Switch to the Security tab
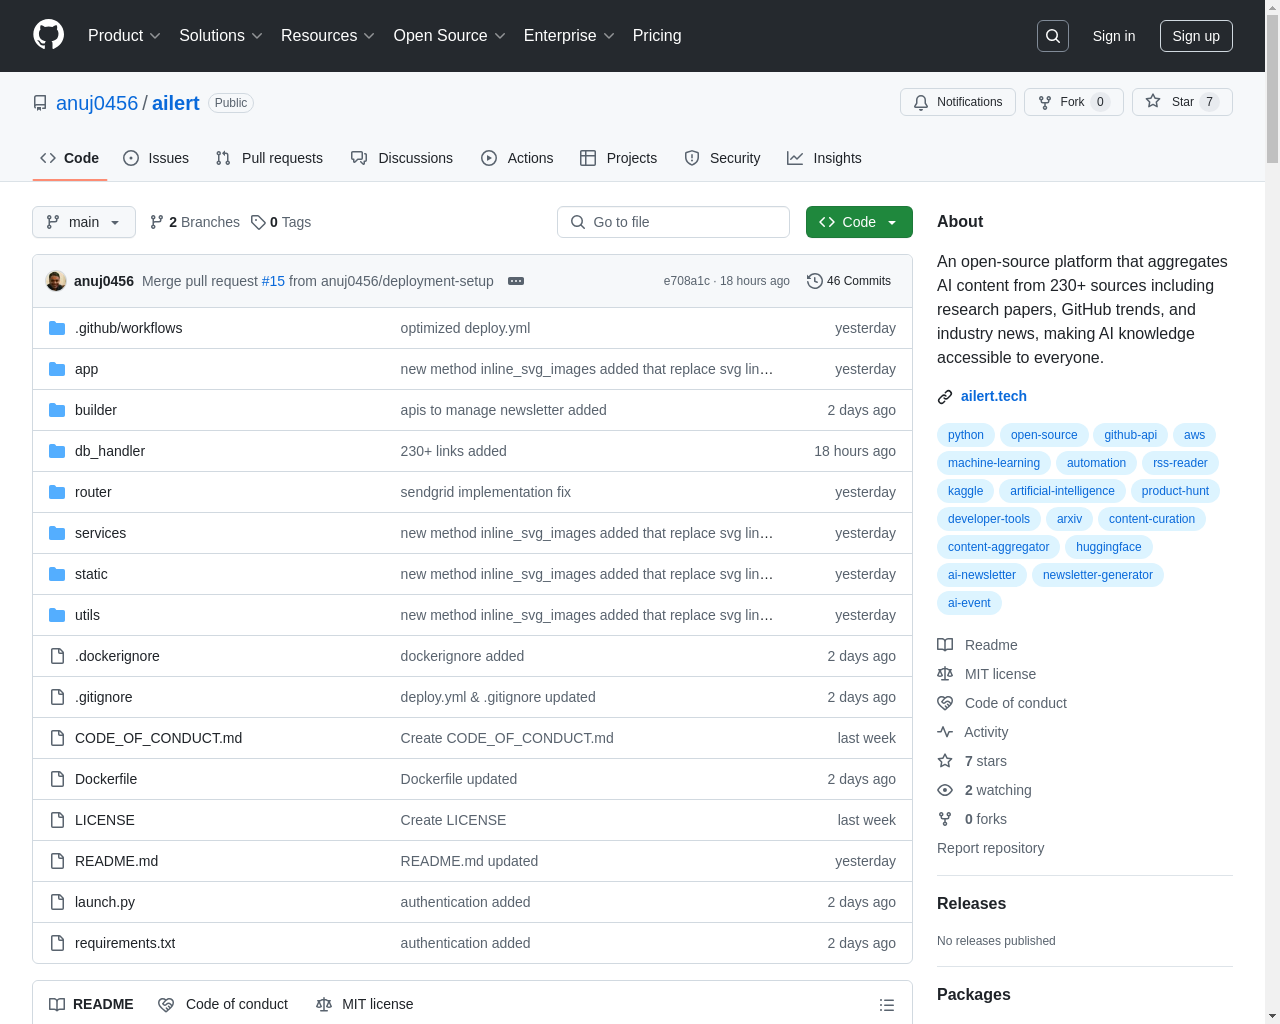Image resolution: width=1280 pixels, height=1024 pixels. [x=722, y=158]
